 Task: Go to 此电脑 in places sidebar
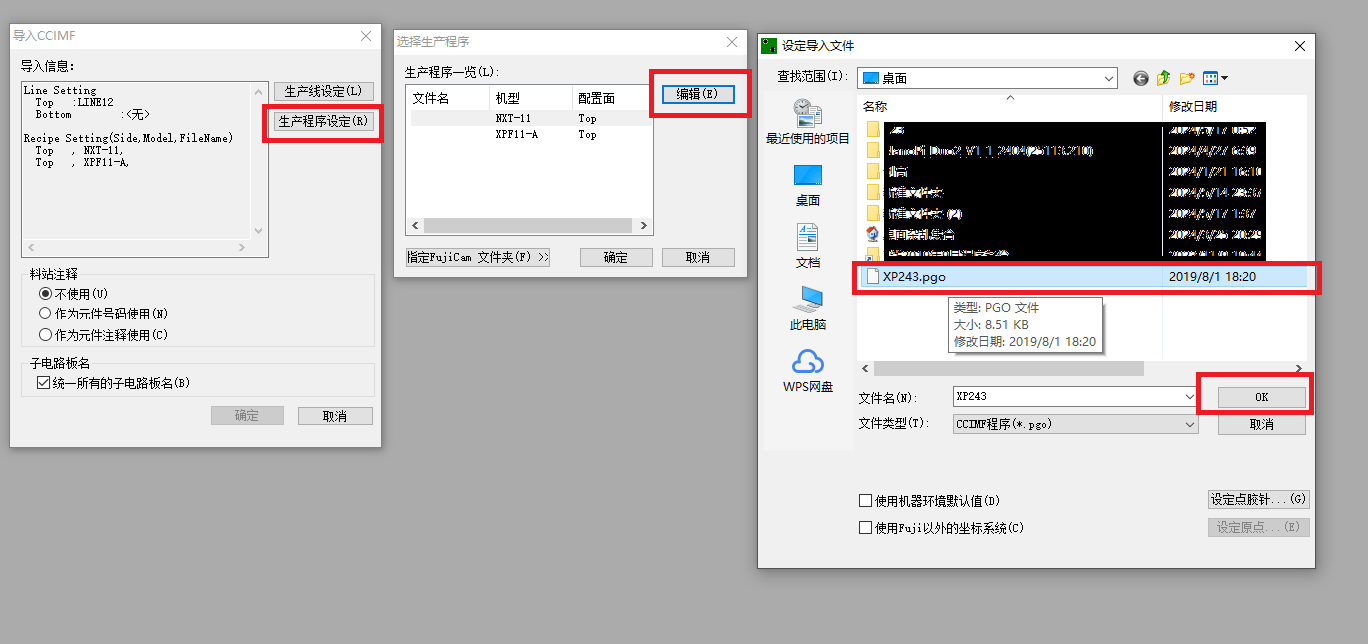tap(807, 308)
